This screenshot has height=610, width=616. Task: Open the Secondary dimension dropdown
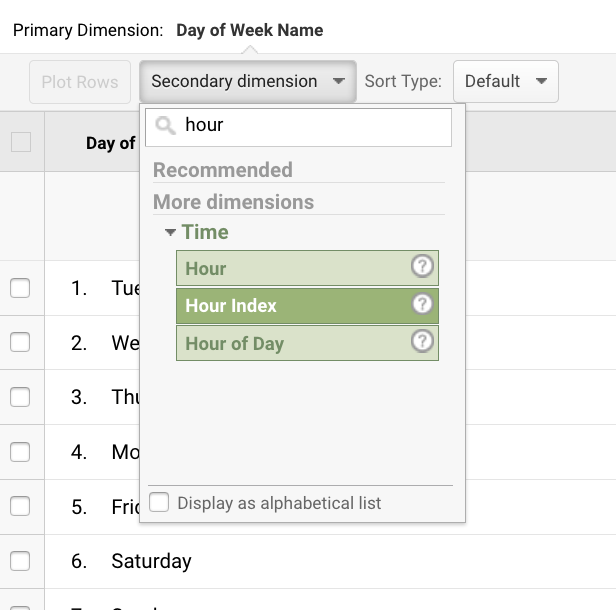(x=247, y=81)
